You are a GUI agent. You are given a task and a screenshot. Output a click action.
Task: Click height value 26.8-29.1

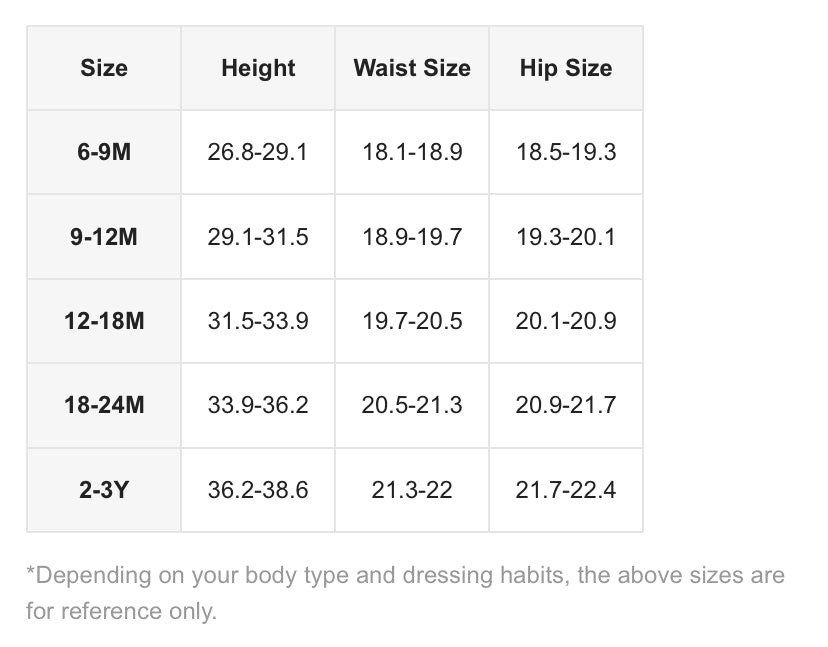[258, 152]
